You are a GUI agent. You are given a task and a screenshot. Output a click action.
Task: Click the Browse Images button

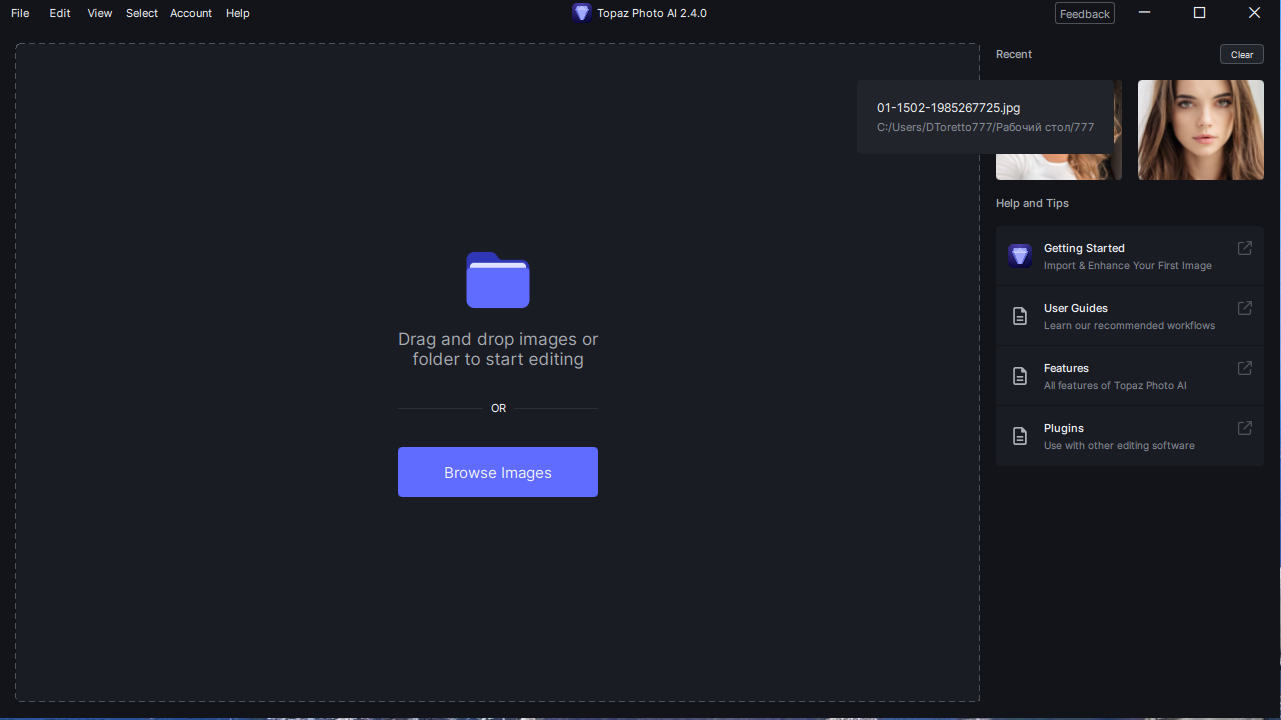[497, 471]
